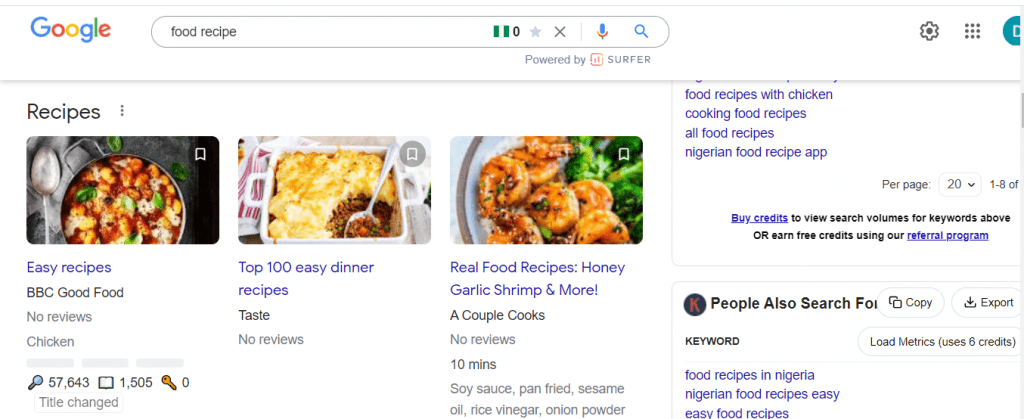Screen dimensions: 1024x419
Task: Click the K logo of People Also Search For
Action: pyautogui.click(x=695, y=304)
